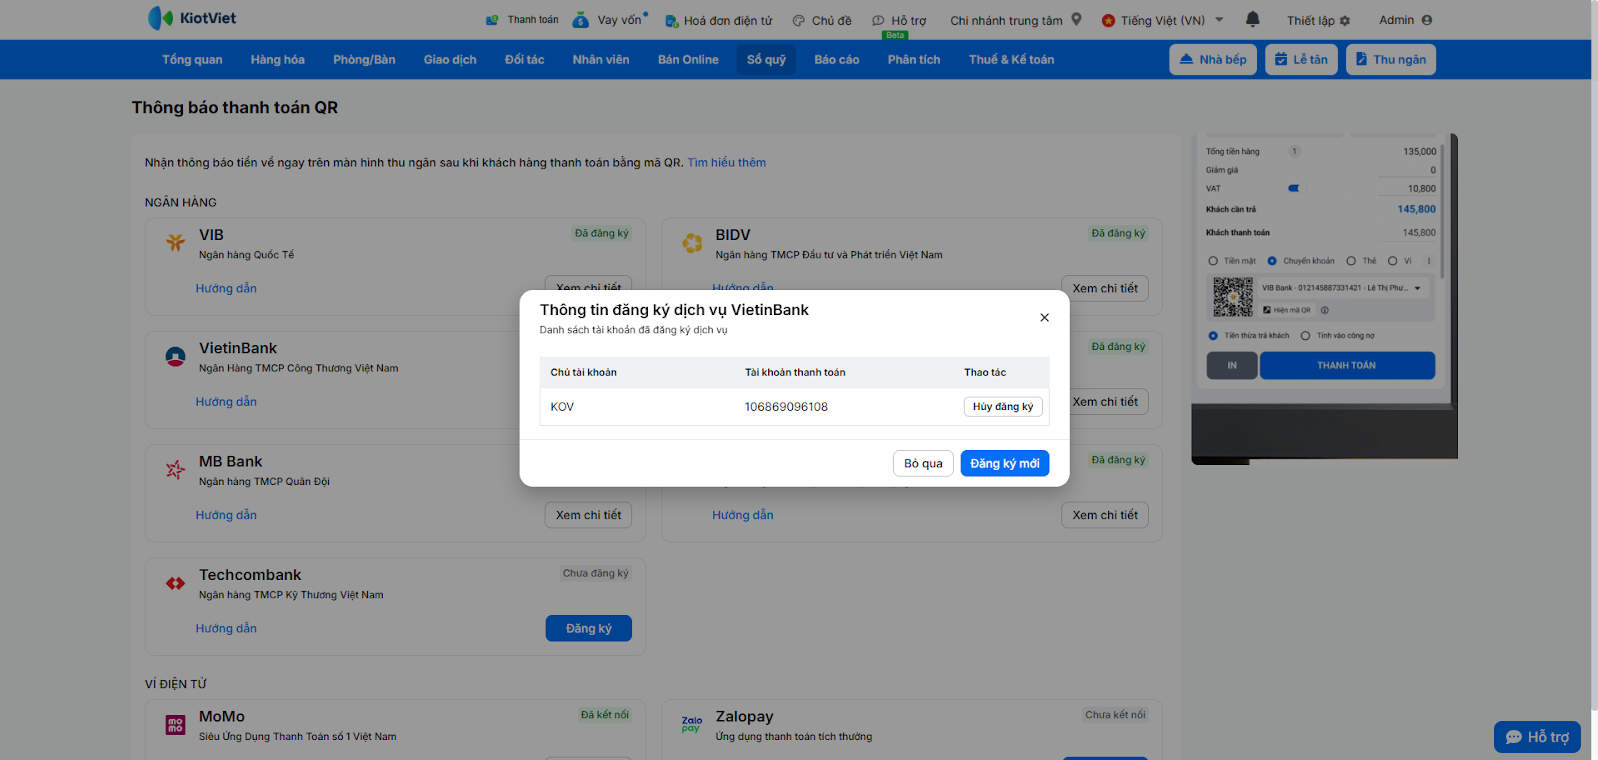Open the Đối tác menu
Image resolution: width=1598 pixels, height=760 pixels.
coord(525,60)
